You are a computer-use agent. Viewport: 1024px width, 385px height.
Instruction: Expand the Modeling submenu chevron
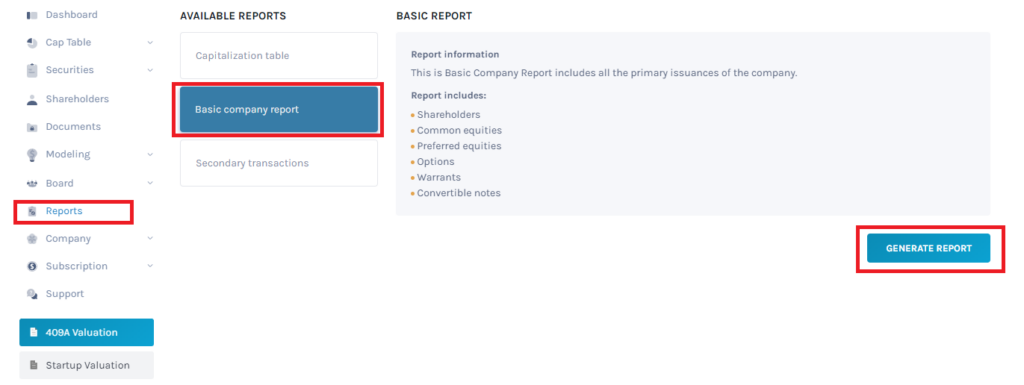pyautogui.click(x=150, y=155)
